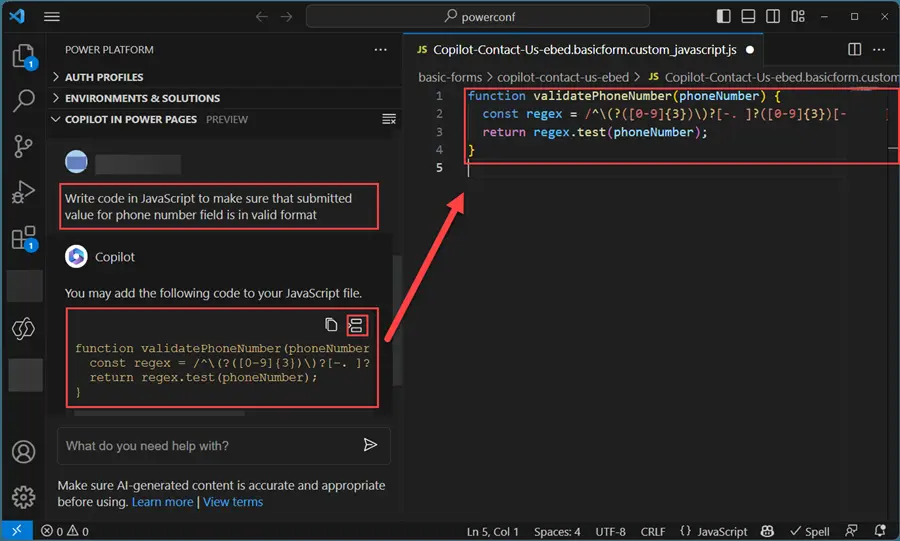
Task: Toggle the primary side bar layout button
Action: coord(724,17)
